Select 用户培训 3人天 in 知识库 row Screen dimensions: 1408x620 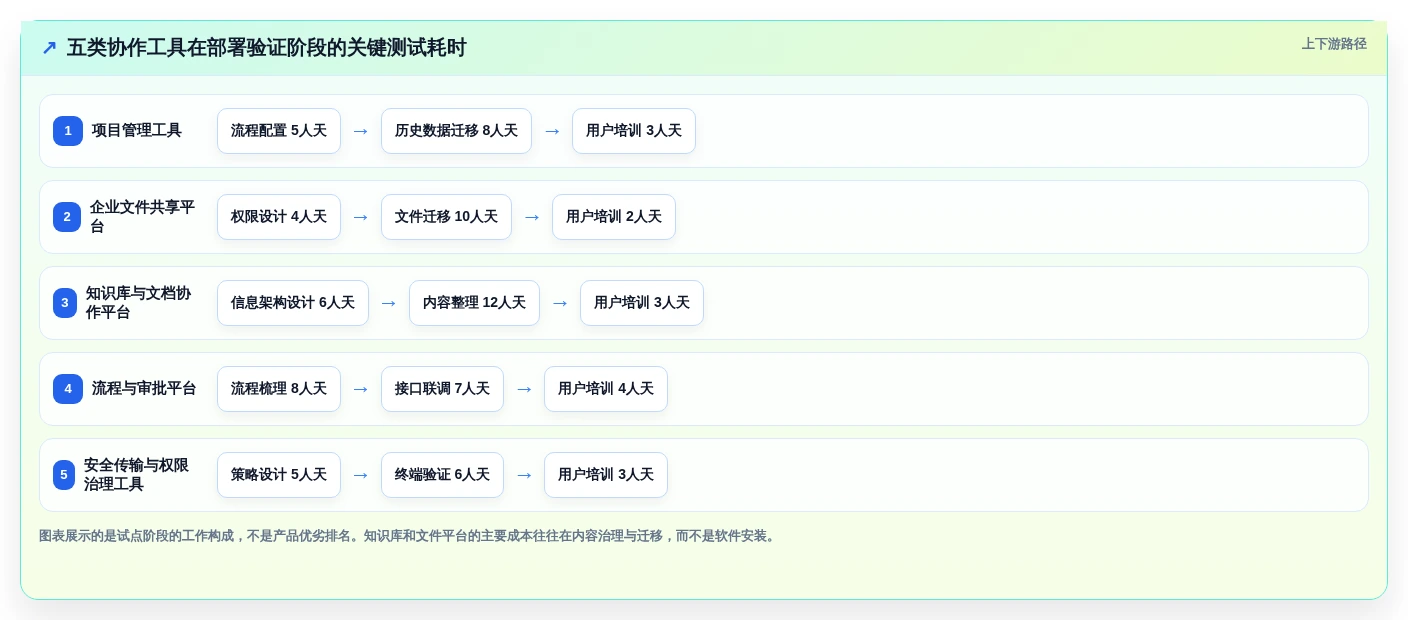(x=642, y=303)
